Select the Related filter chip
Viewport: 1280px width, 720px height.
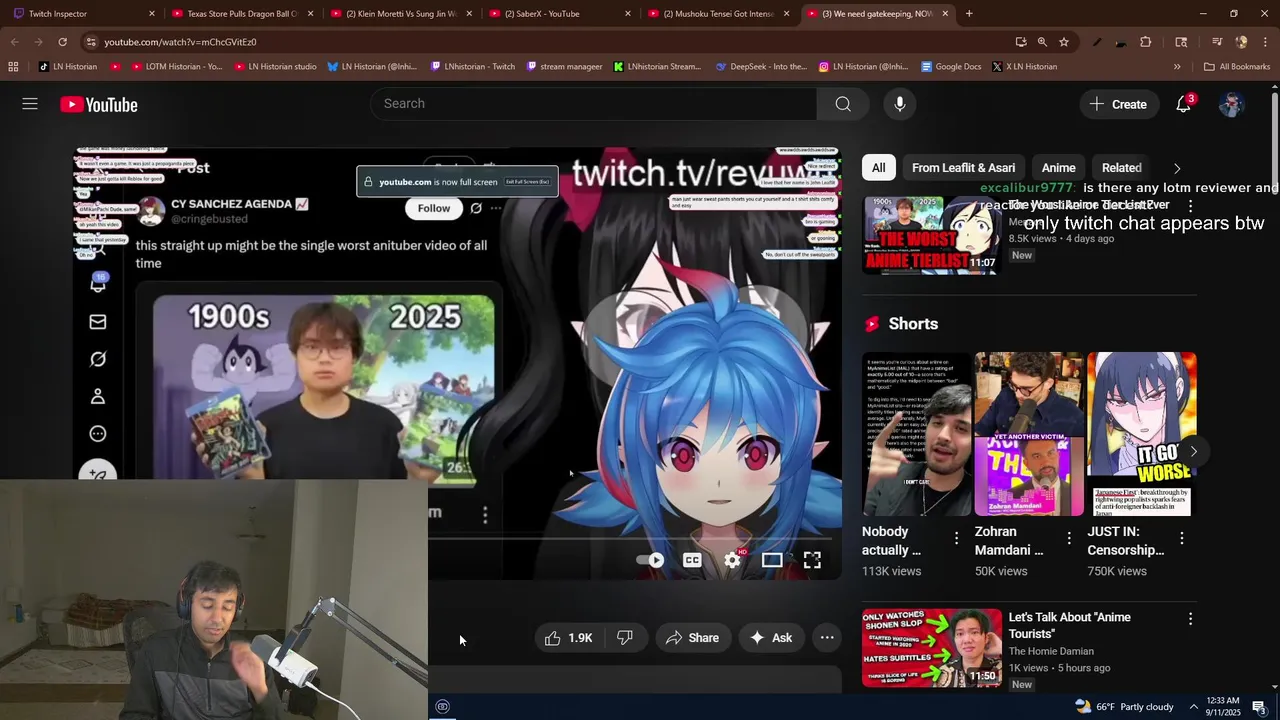1121,168
